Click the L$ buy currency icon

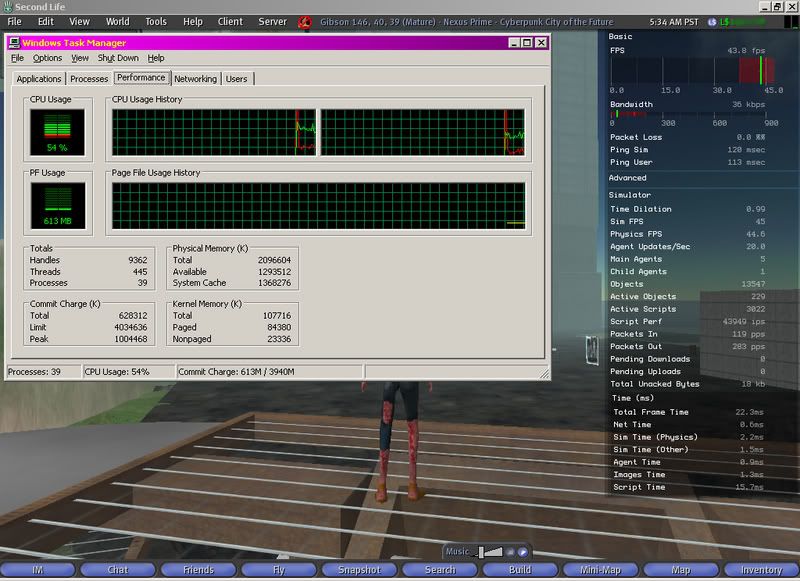pos(712,22)
